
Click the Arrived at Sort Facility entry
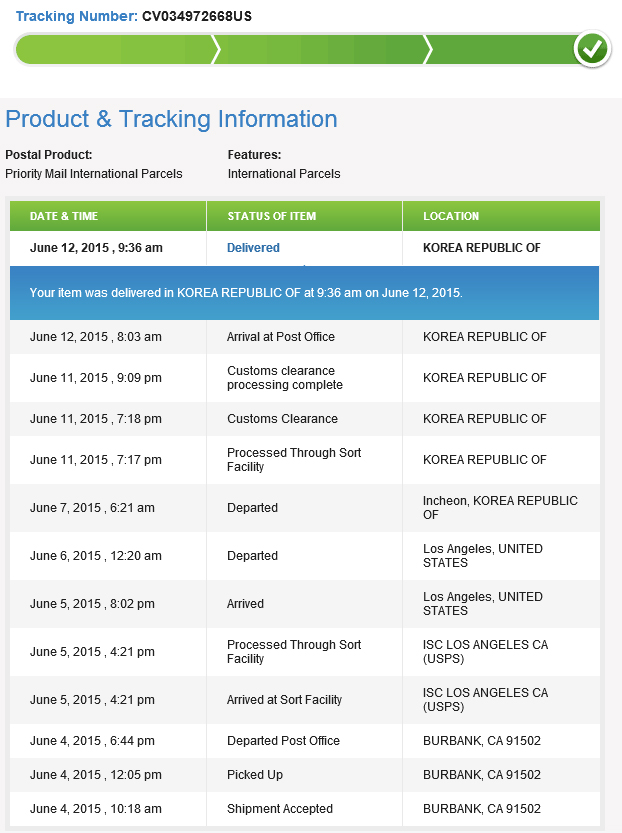tap(284, 700)
